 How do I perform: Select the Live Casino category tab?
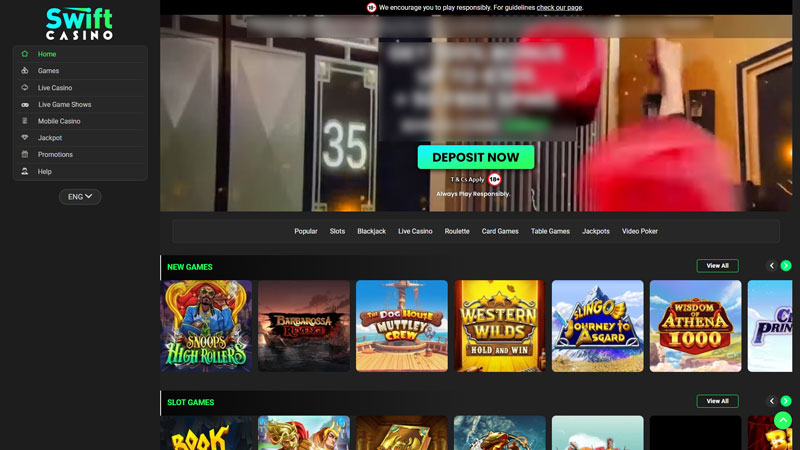pyautogui.click(x=415, y=231)
